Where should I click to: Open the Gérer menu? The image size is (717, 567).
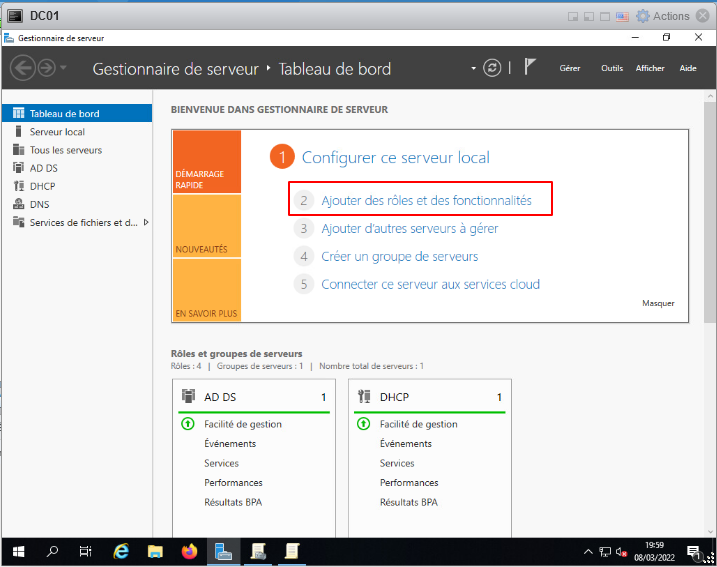[570, 68]
